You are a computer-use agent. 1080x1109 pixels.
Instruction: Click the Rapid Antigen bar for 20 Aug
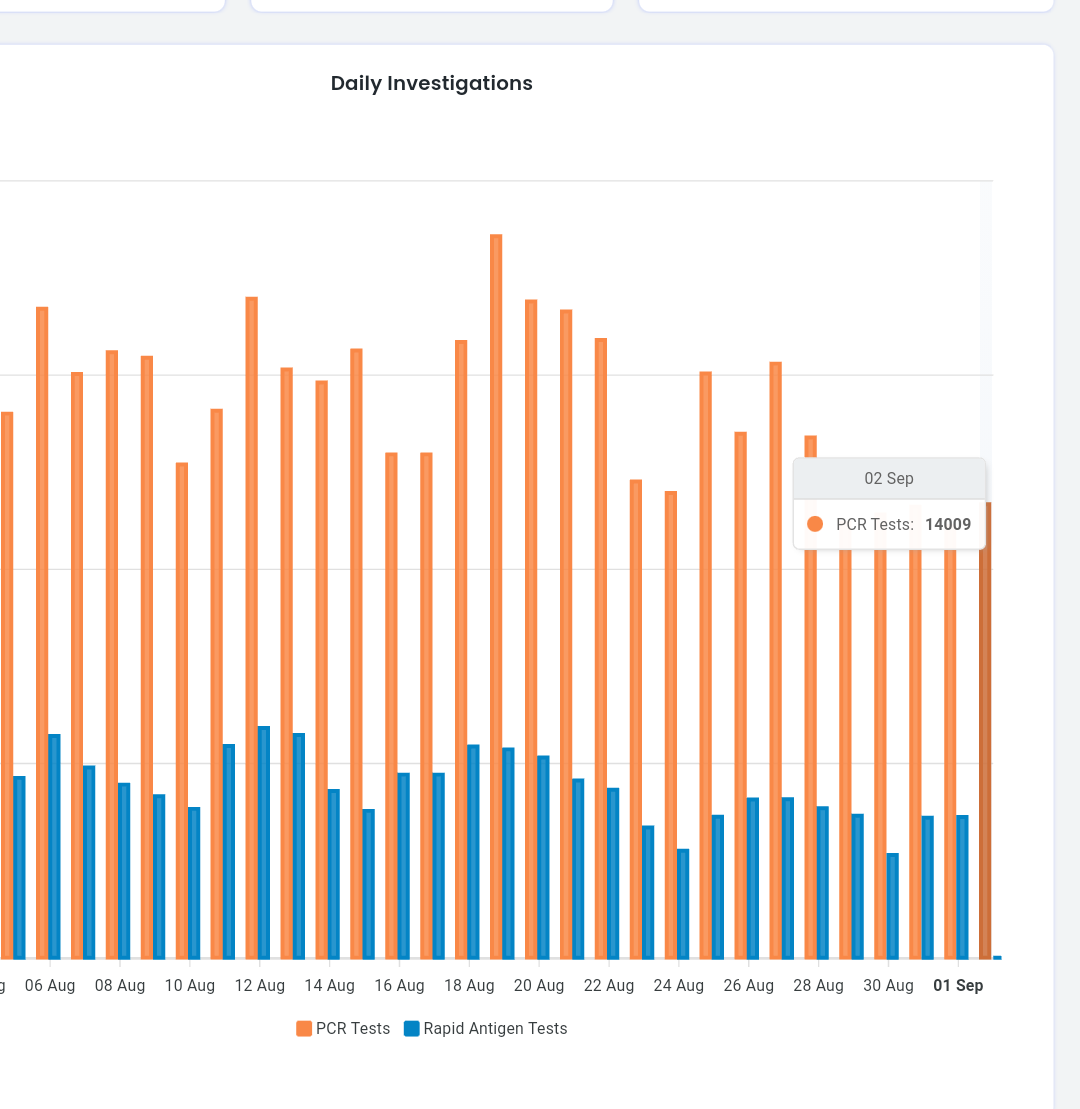tap(543, 857)
